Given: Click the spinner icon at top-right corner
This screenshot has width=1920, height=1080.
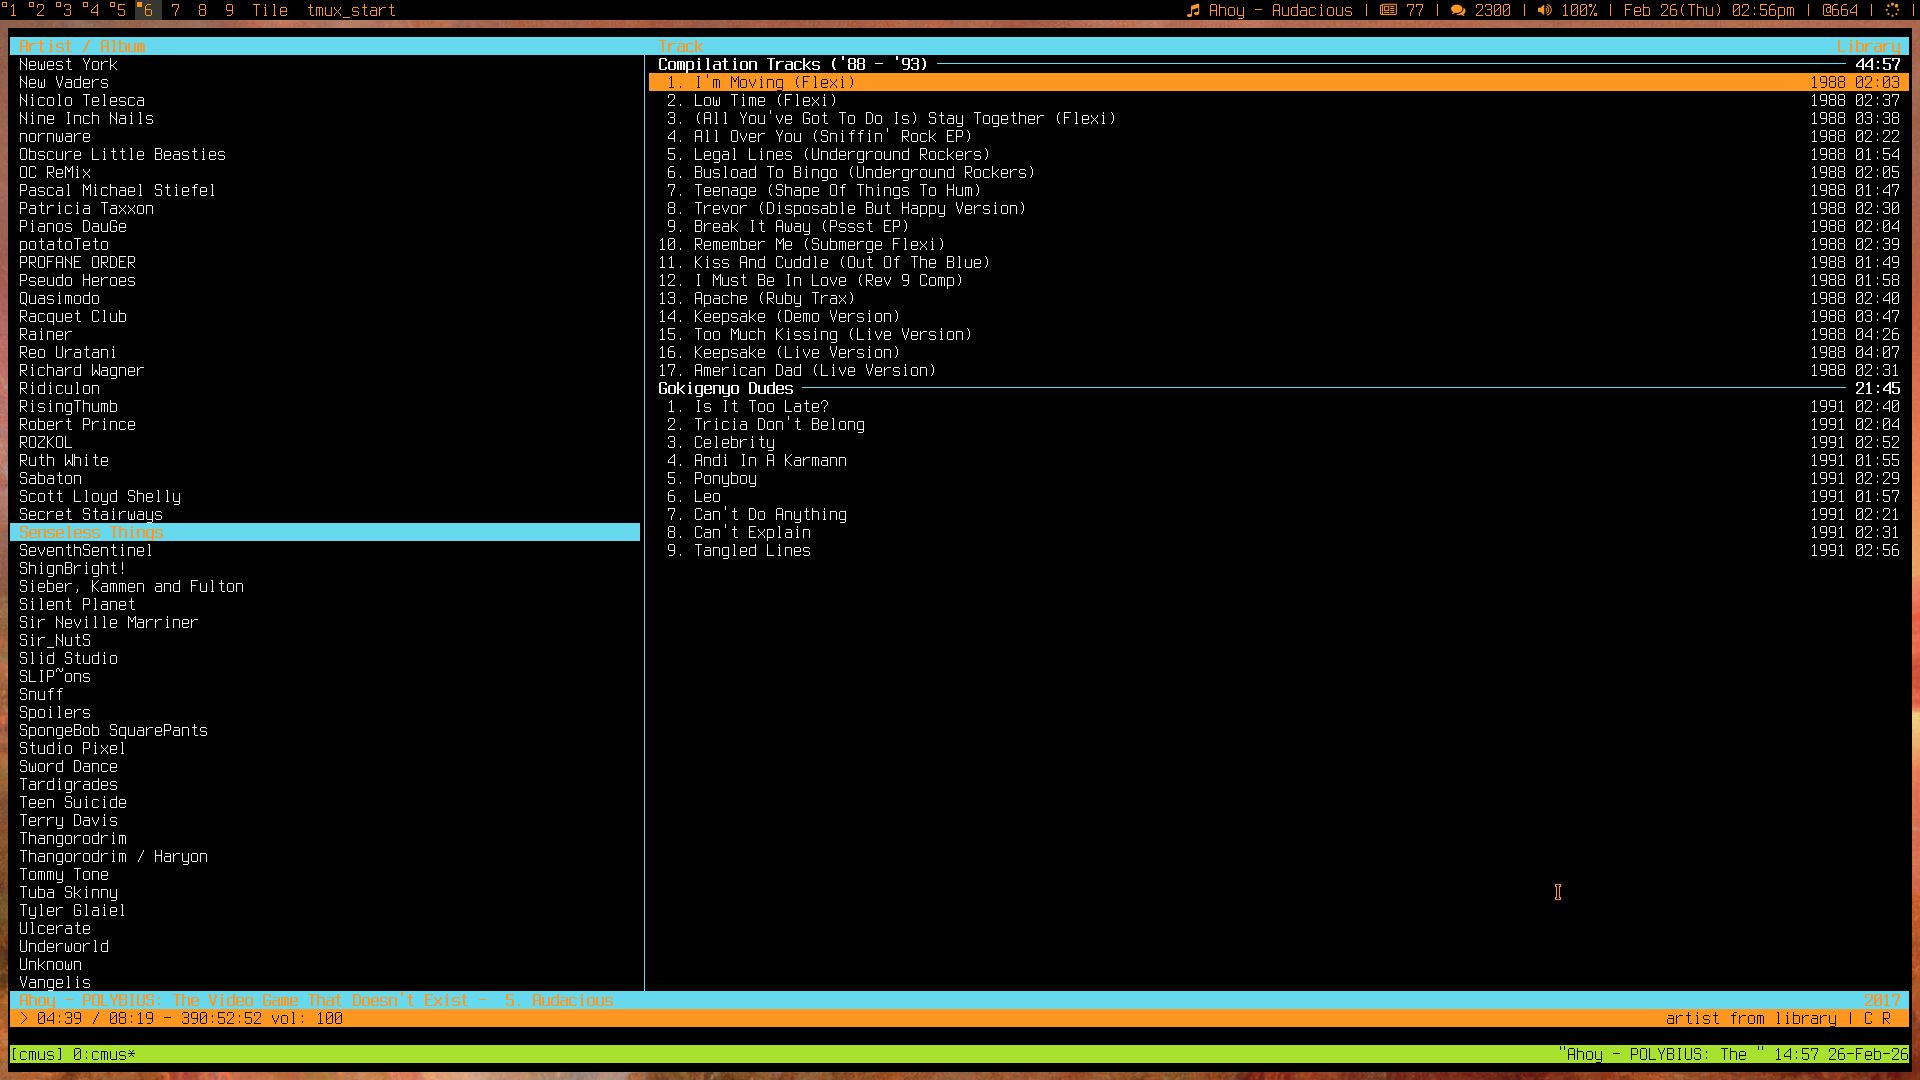Looking at the screenshot, I should point(1892,10).
